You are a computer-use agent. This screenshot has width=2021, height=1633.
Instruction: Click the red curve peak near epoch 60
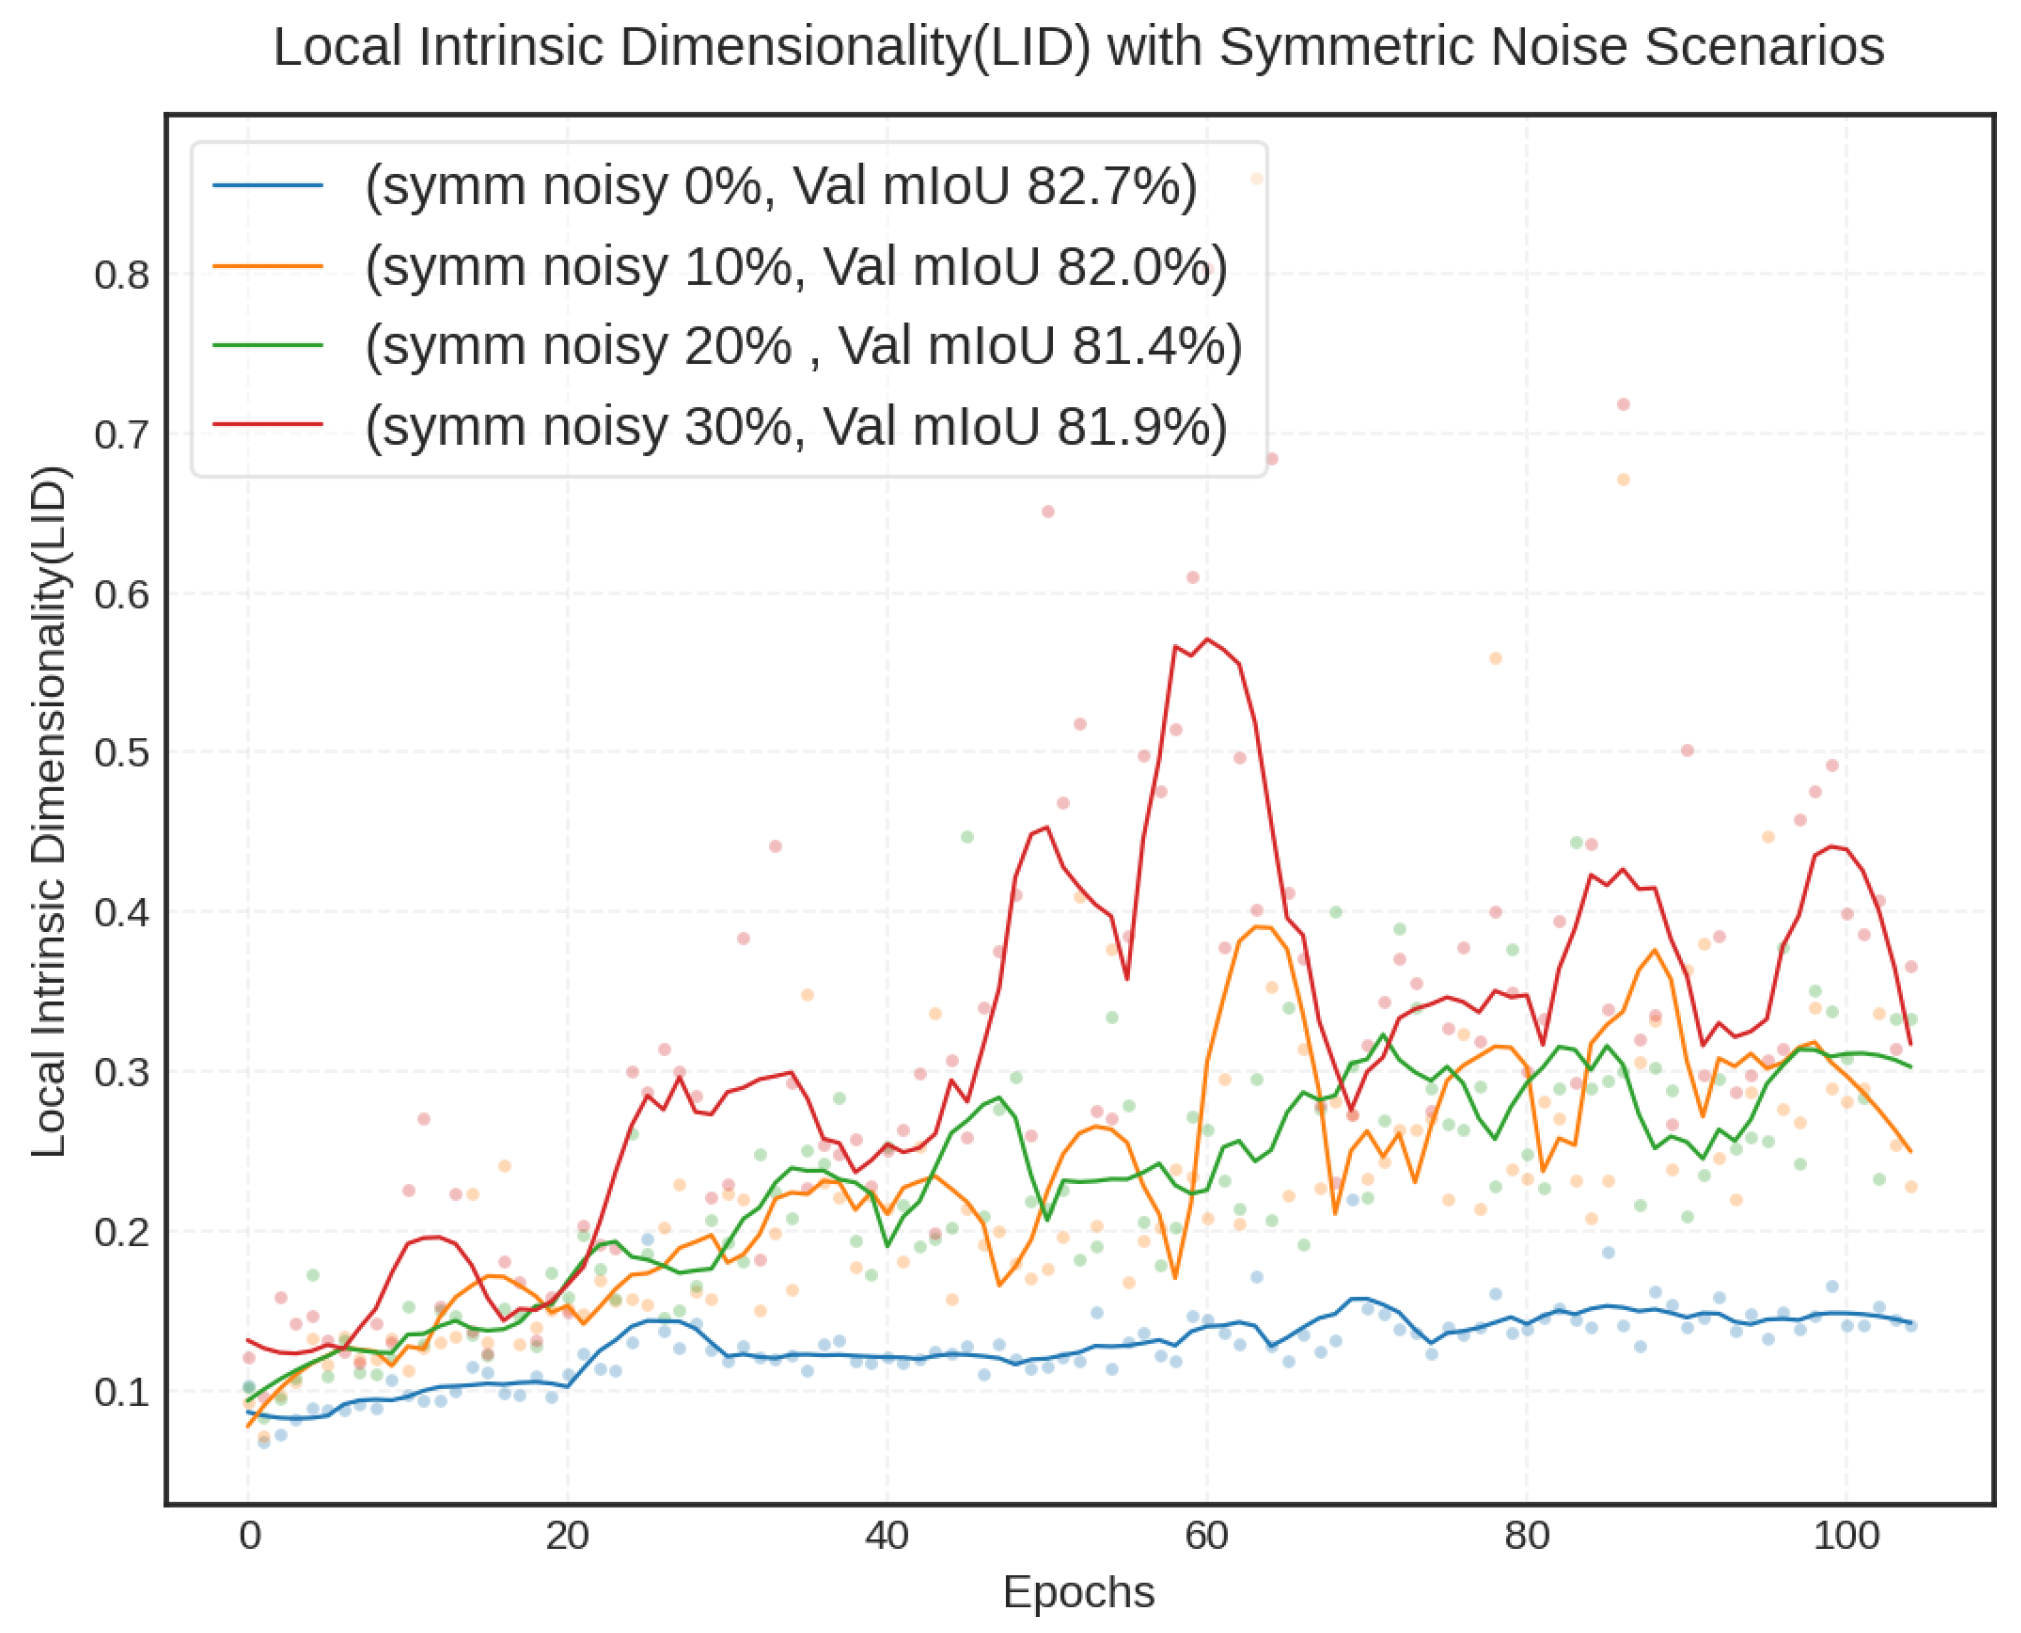tap(1207, 639)
